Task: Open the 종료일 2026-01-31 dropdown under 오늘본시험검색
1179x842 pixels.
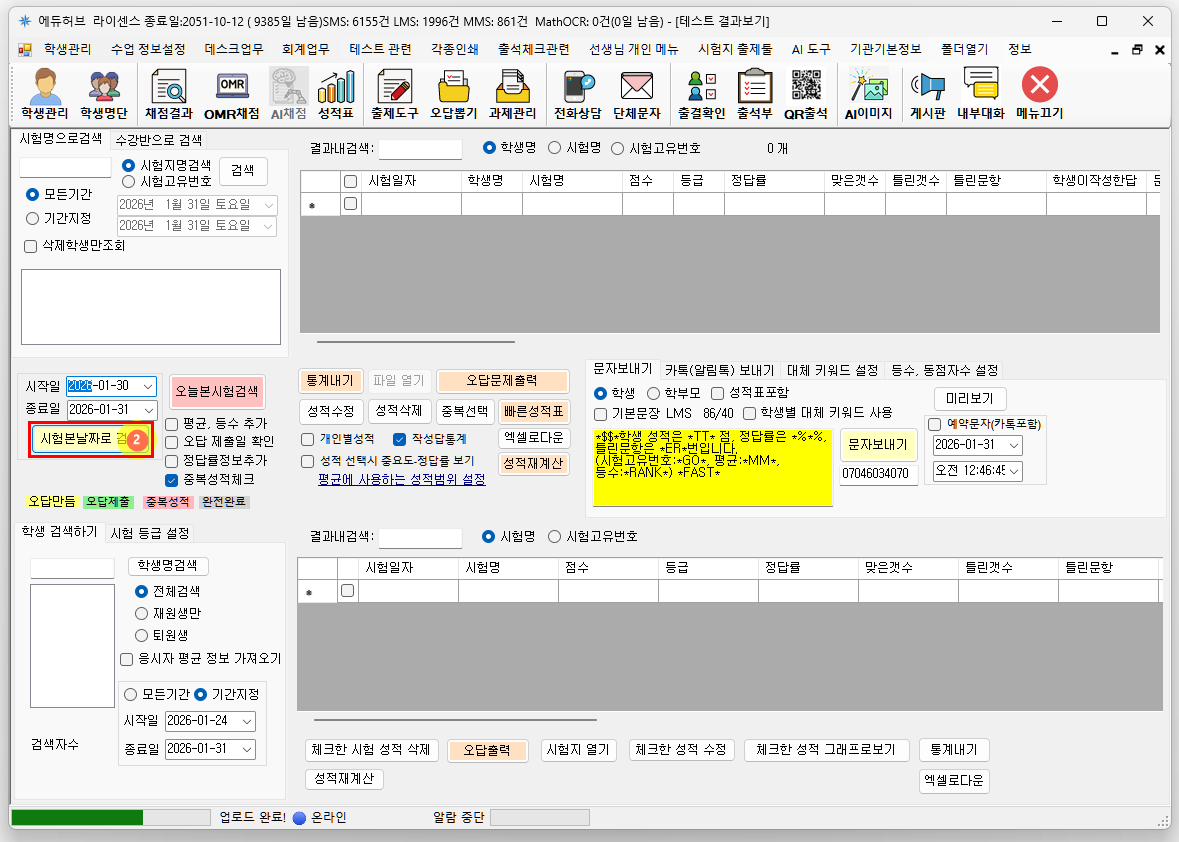Action: [148, 410]
